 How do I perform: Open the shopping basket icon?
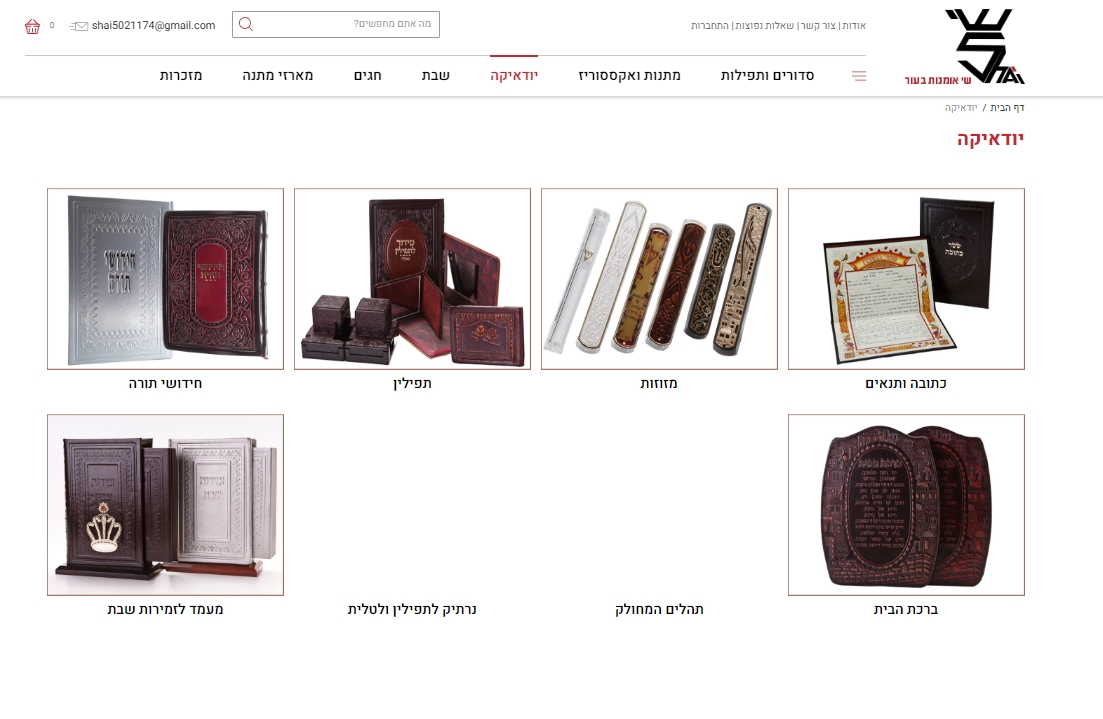[x=32, y=27]
